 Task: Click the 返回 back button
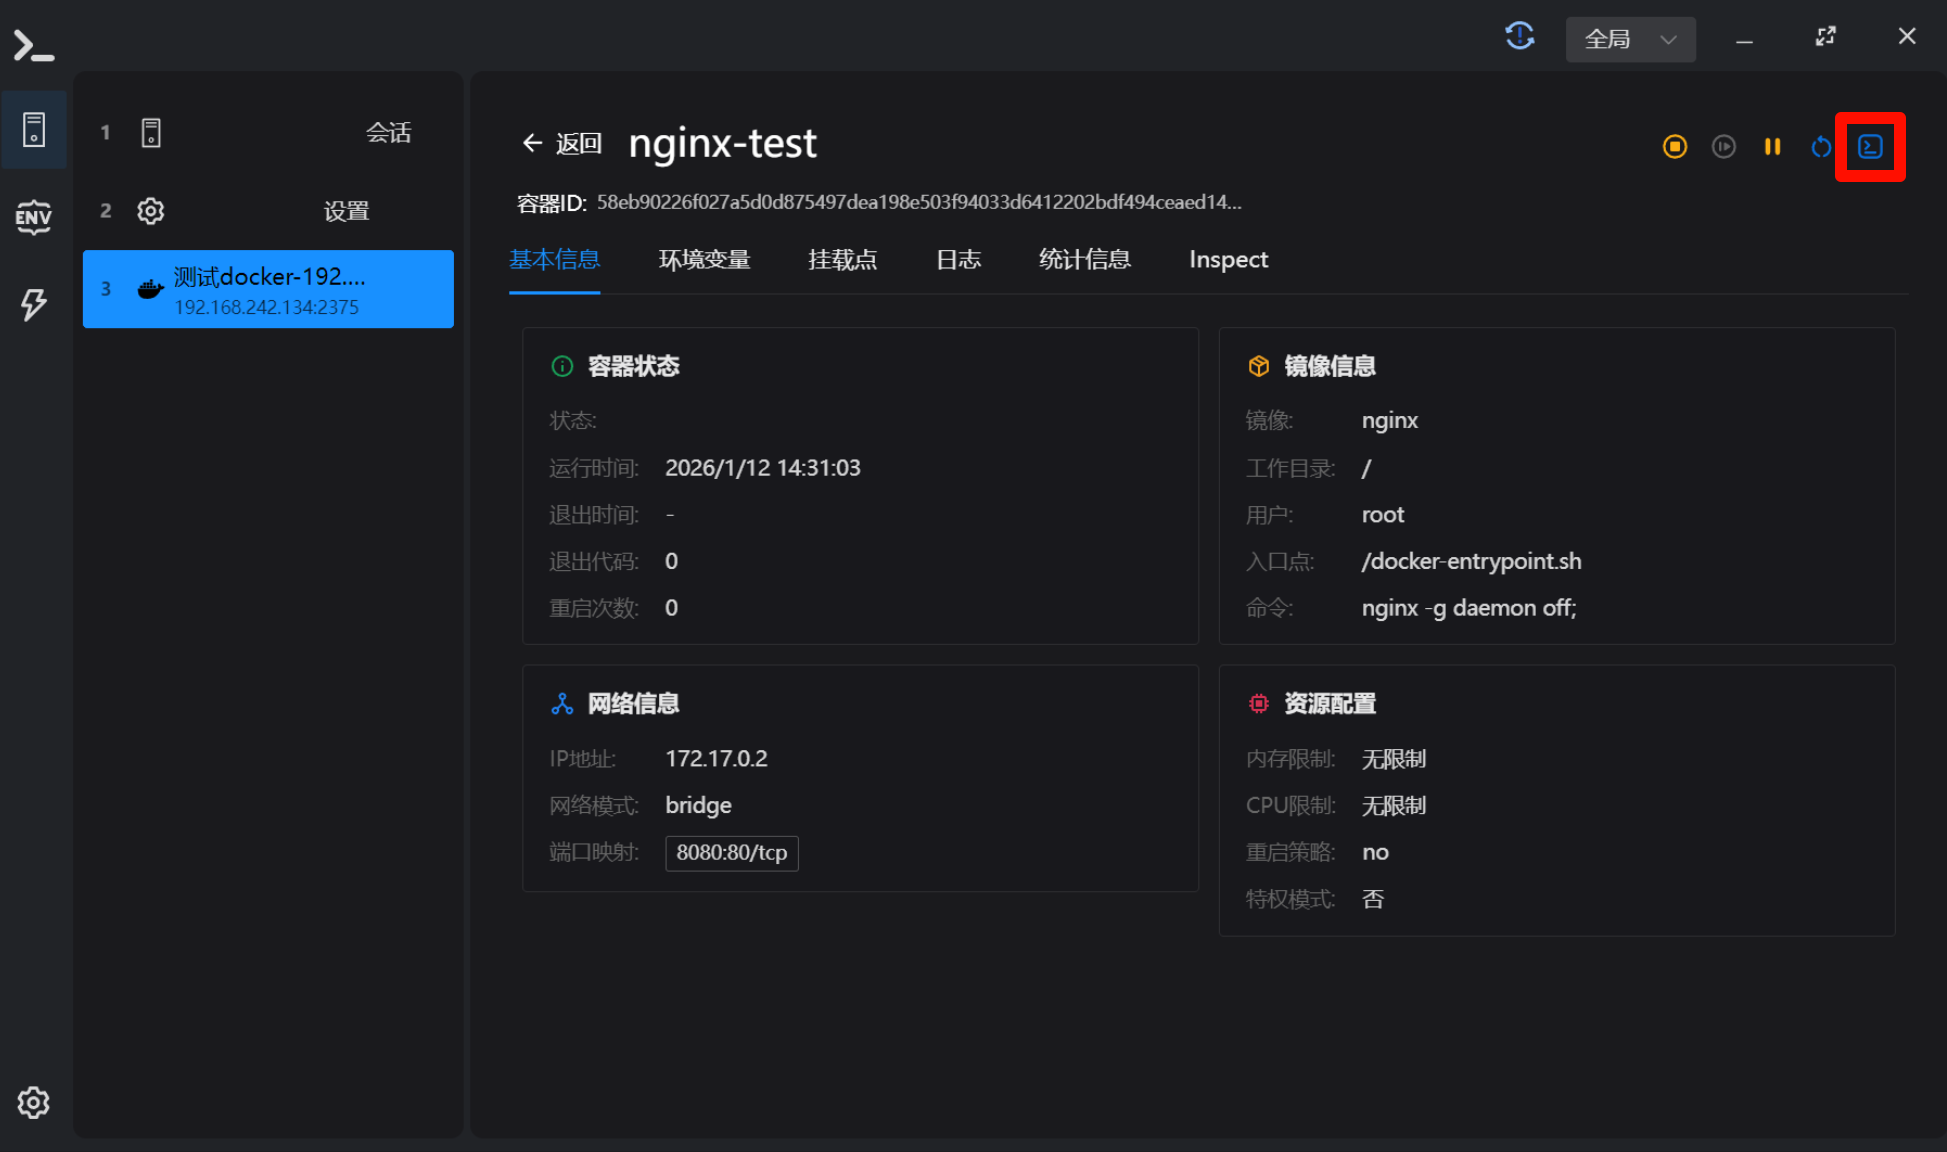(562, 144)
